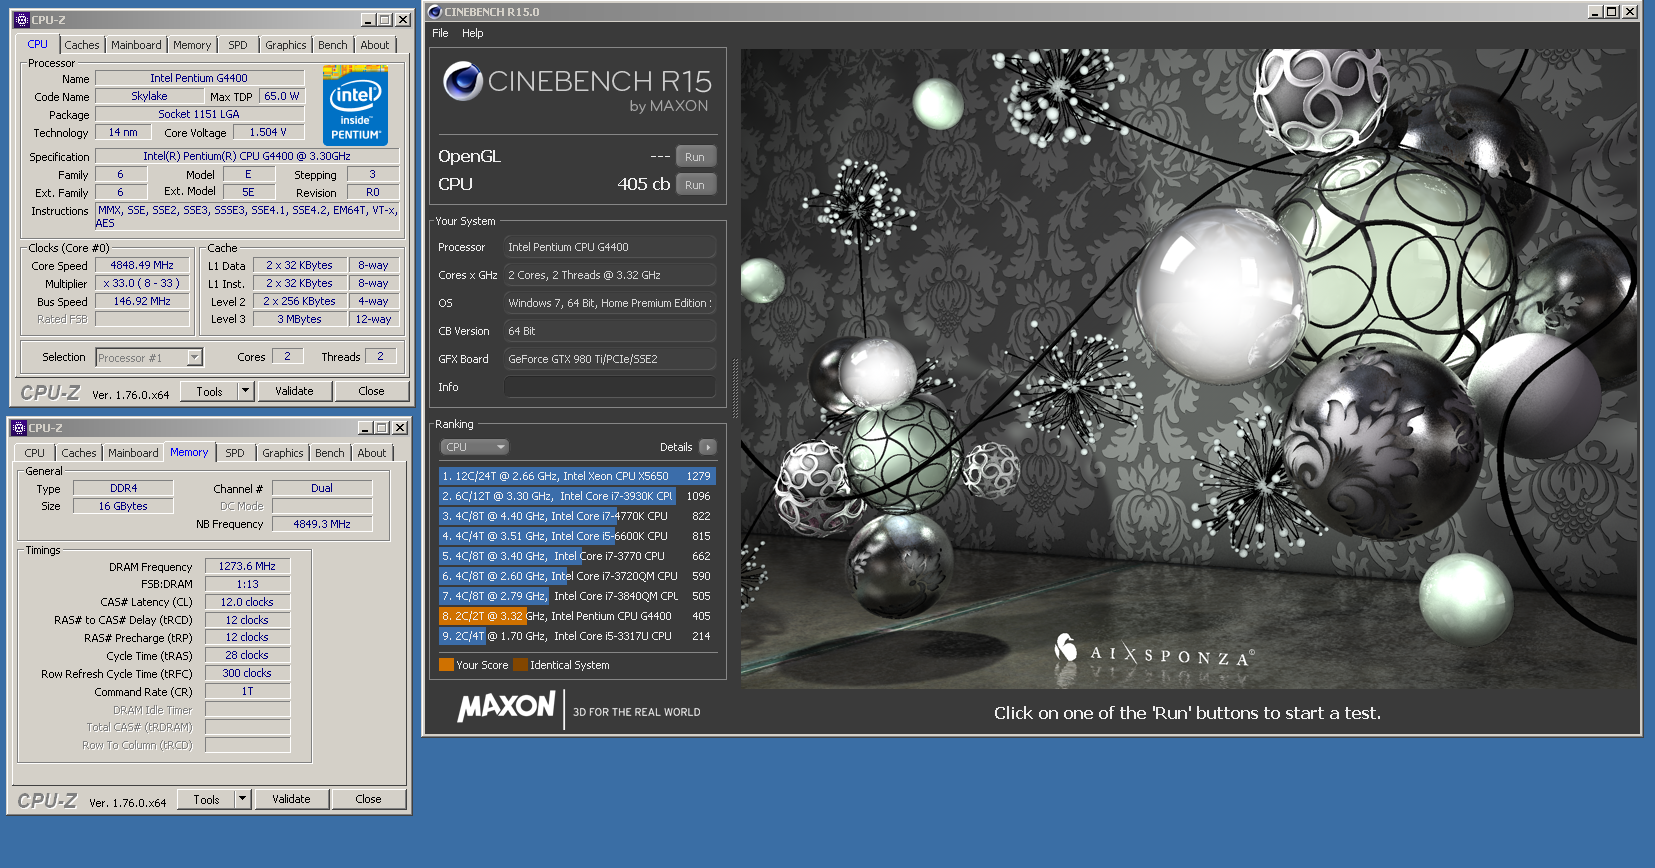
Task: Open Mainboard tab in bottom CPU-Z window
Action: (x=133, y=453)
